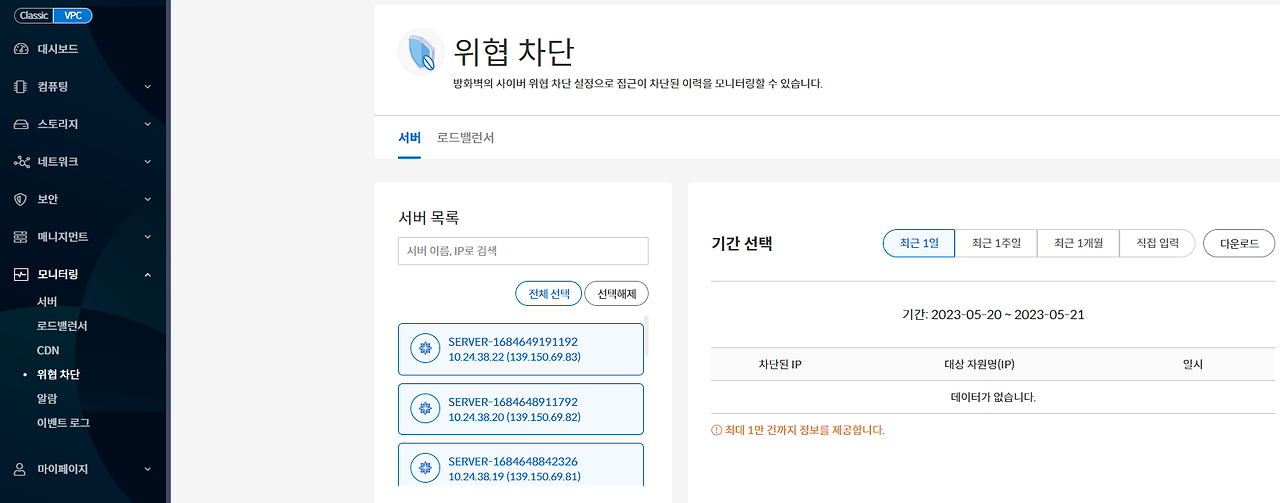Click the 보안 shield icon
1280x503 pixels.
coord(20,199)
